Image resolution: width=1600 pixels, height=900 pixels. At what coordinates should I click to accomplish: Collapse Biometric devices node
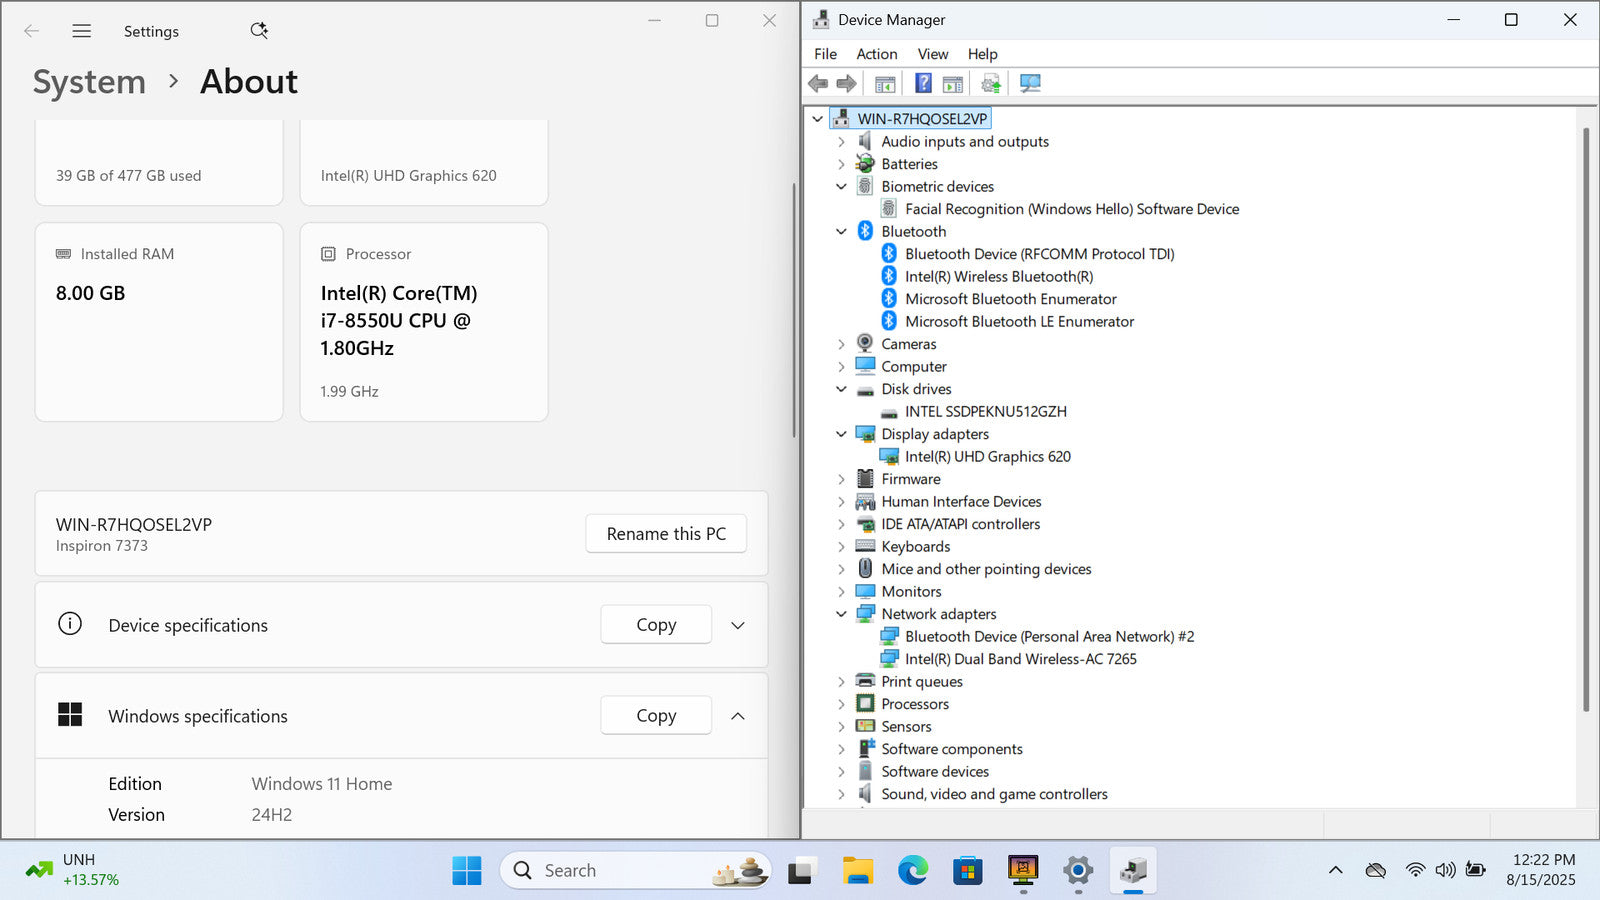(841, 187)
